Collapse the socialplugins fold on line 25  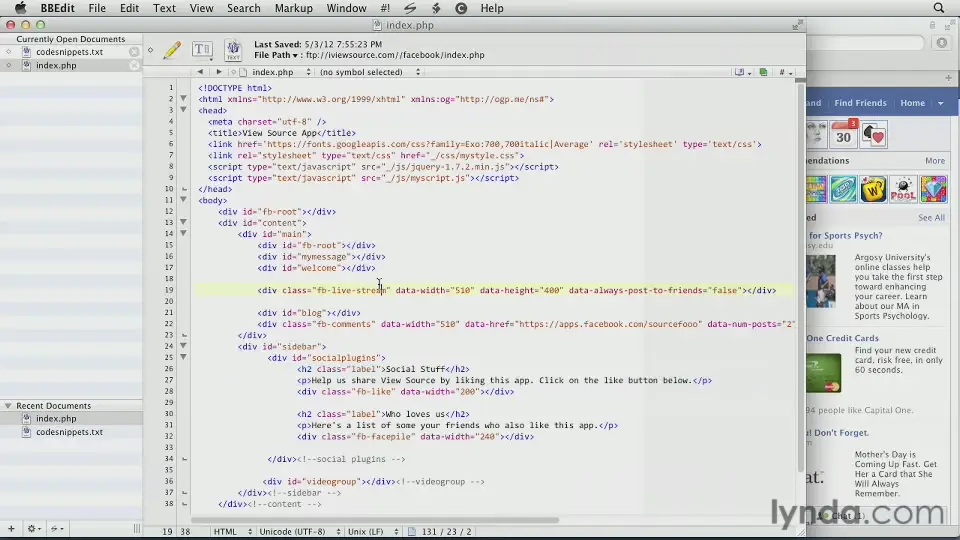pyautogui.click(x=183, y=357)
